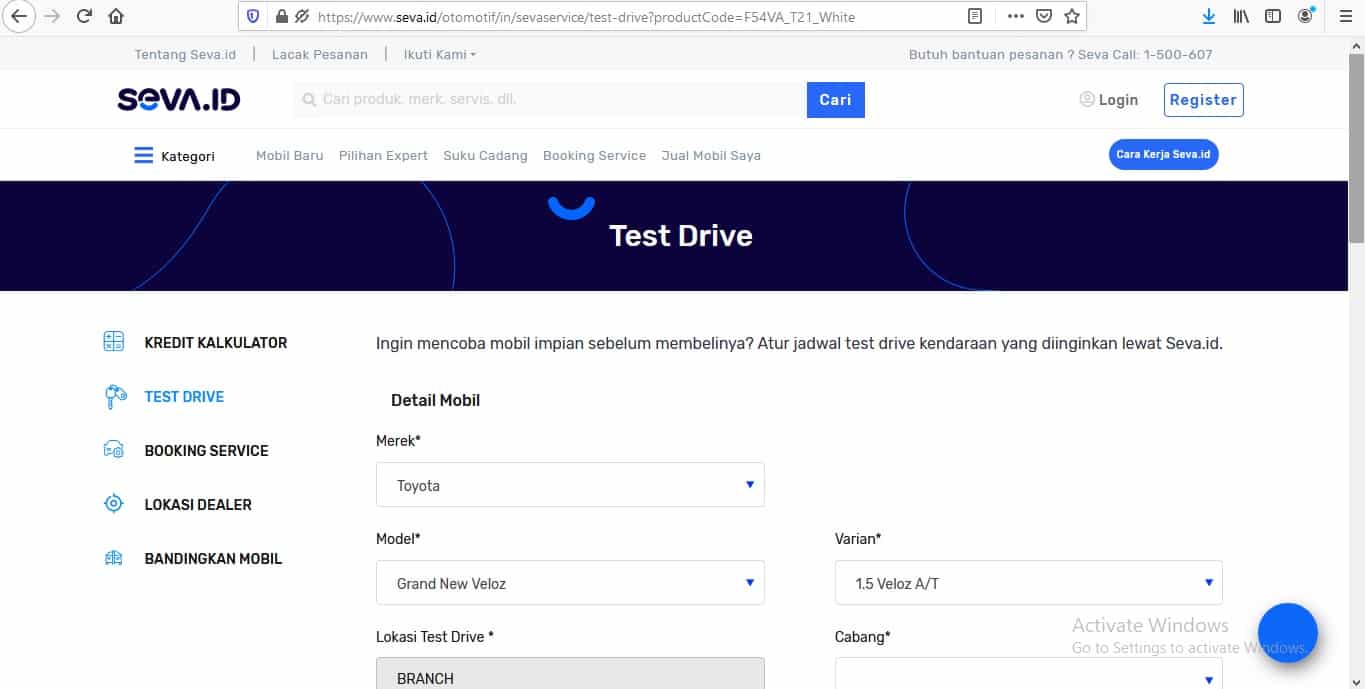This screenshot has width=1365, height=689.
Task: Go back with browser back arrow
Action: tap(19, 16)
